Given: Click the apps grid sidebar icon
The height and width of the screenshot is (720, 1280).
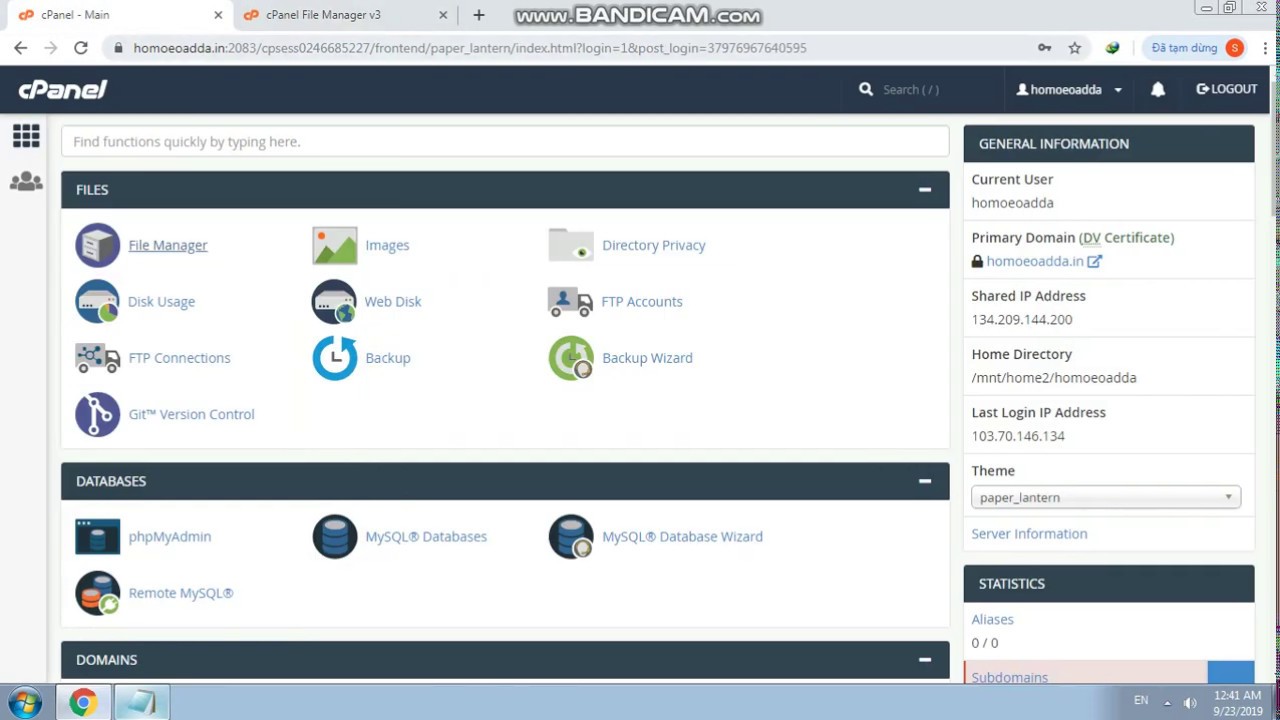Looking at the screenshot, I should tap(26, 136).
